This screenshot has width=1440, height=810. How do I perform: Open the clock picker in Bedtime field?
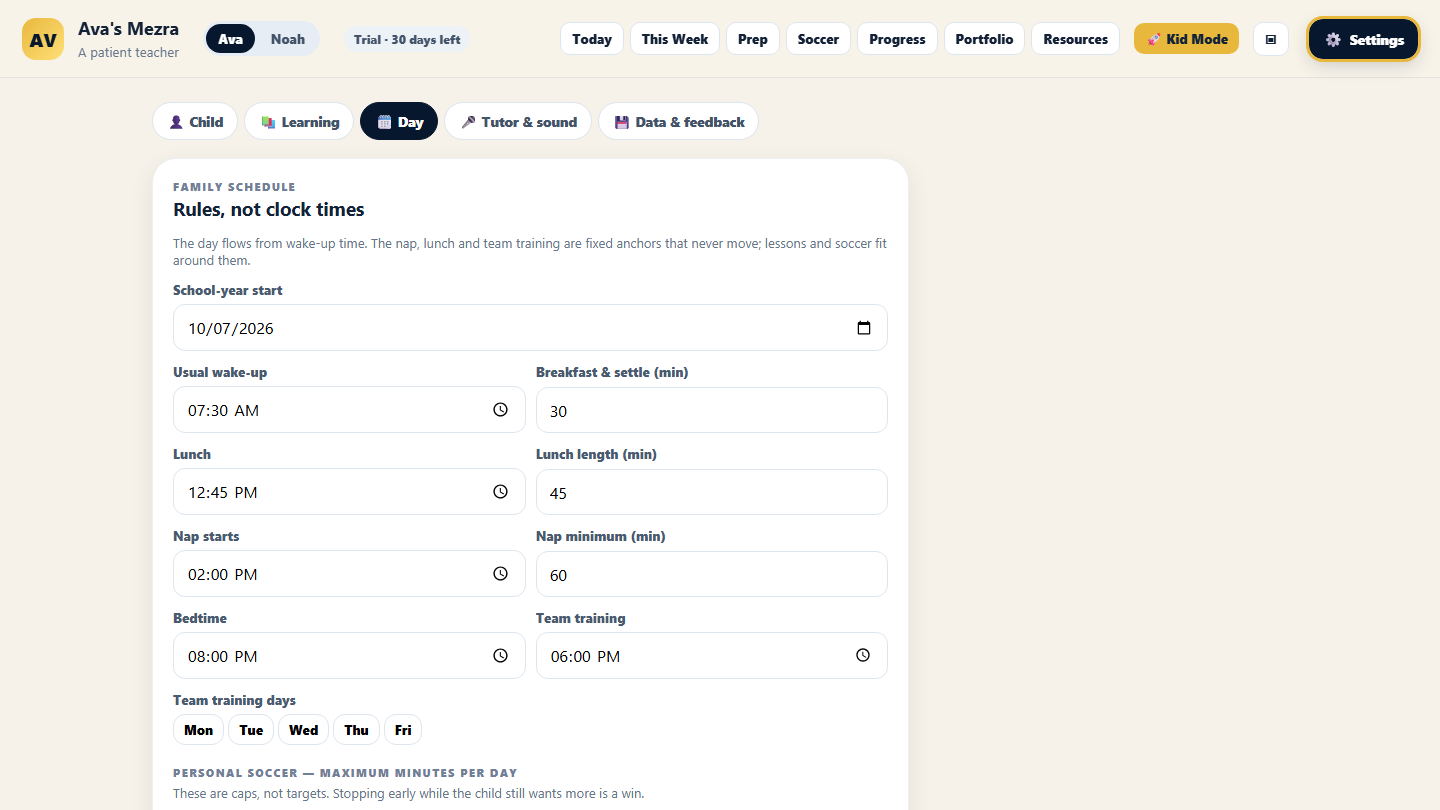click(x=501, y=656)
